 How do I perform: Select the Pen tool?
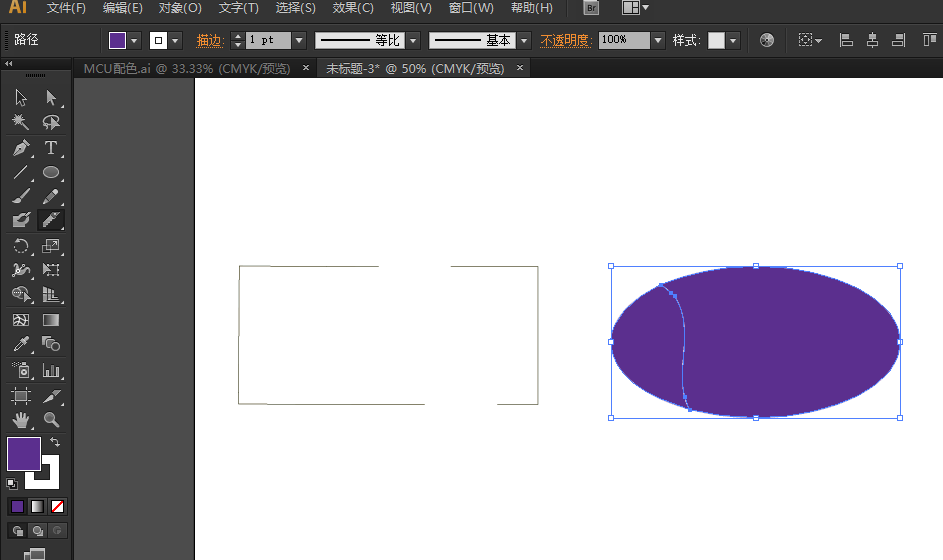point(21,147)
